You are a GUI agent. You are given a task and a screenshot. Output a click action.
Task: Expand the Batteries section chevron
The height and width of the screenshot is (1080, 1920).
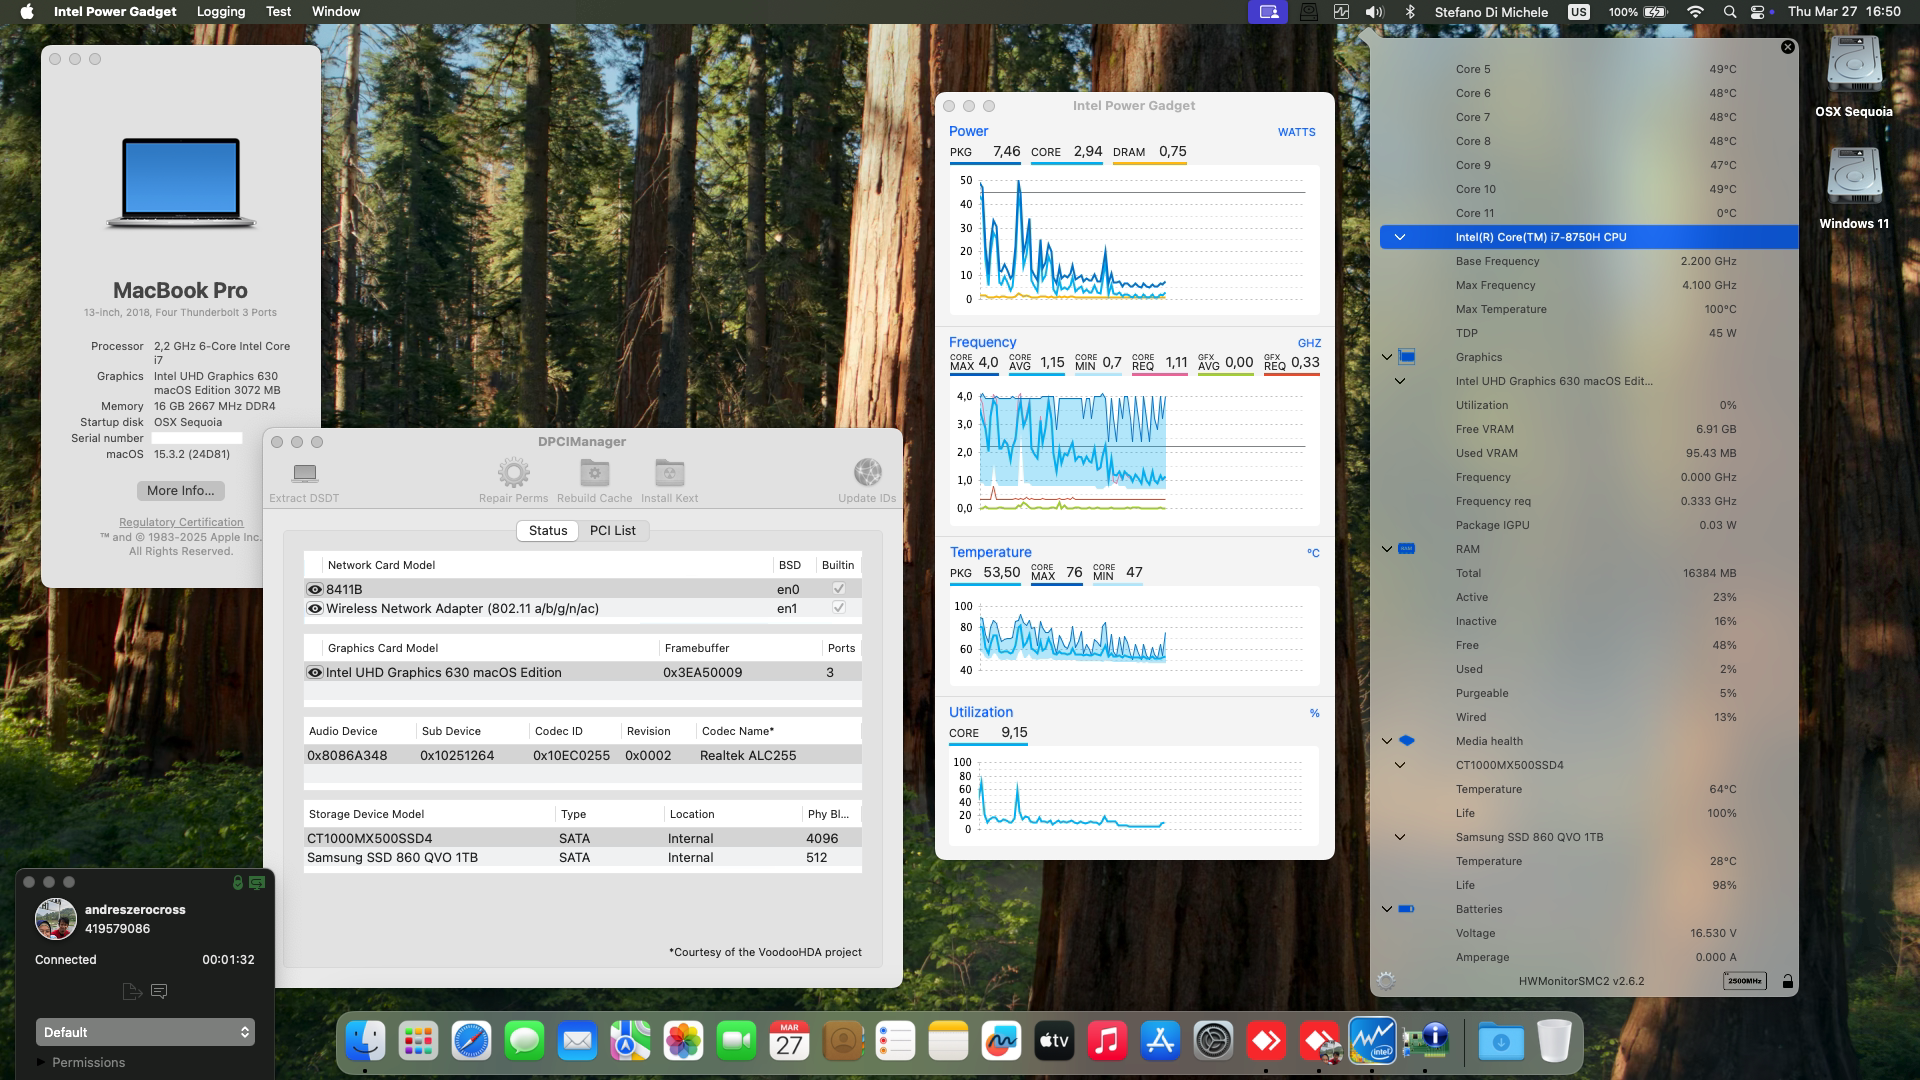tap(1385, 909)
